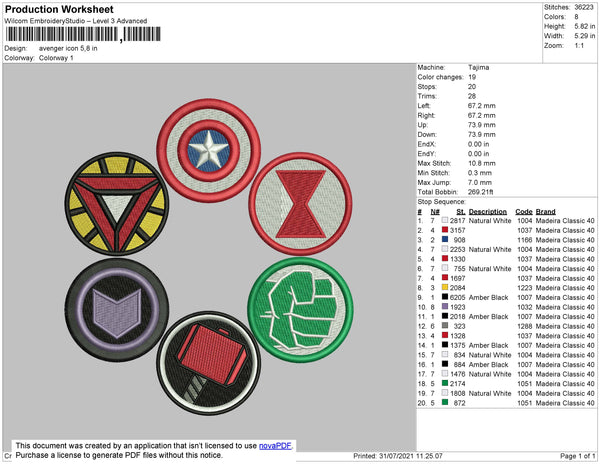Click the machine value 'Tajima'

click(478, 67)
